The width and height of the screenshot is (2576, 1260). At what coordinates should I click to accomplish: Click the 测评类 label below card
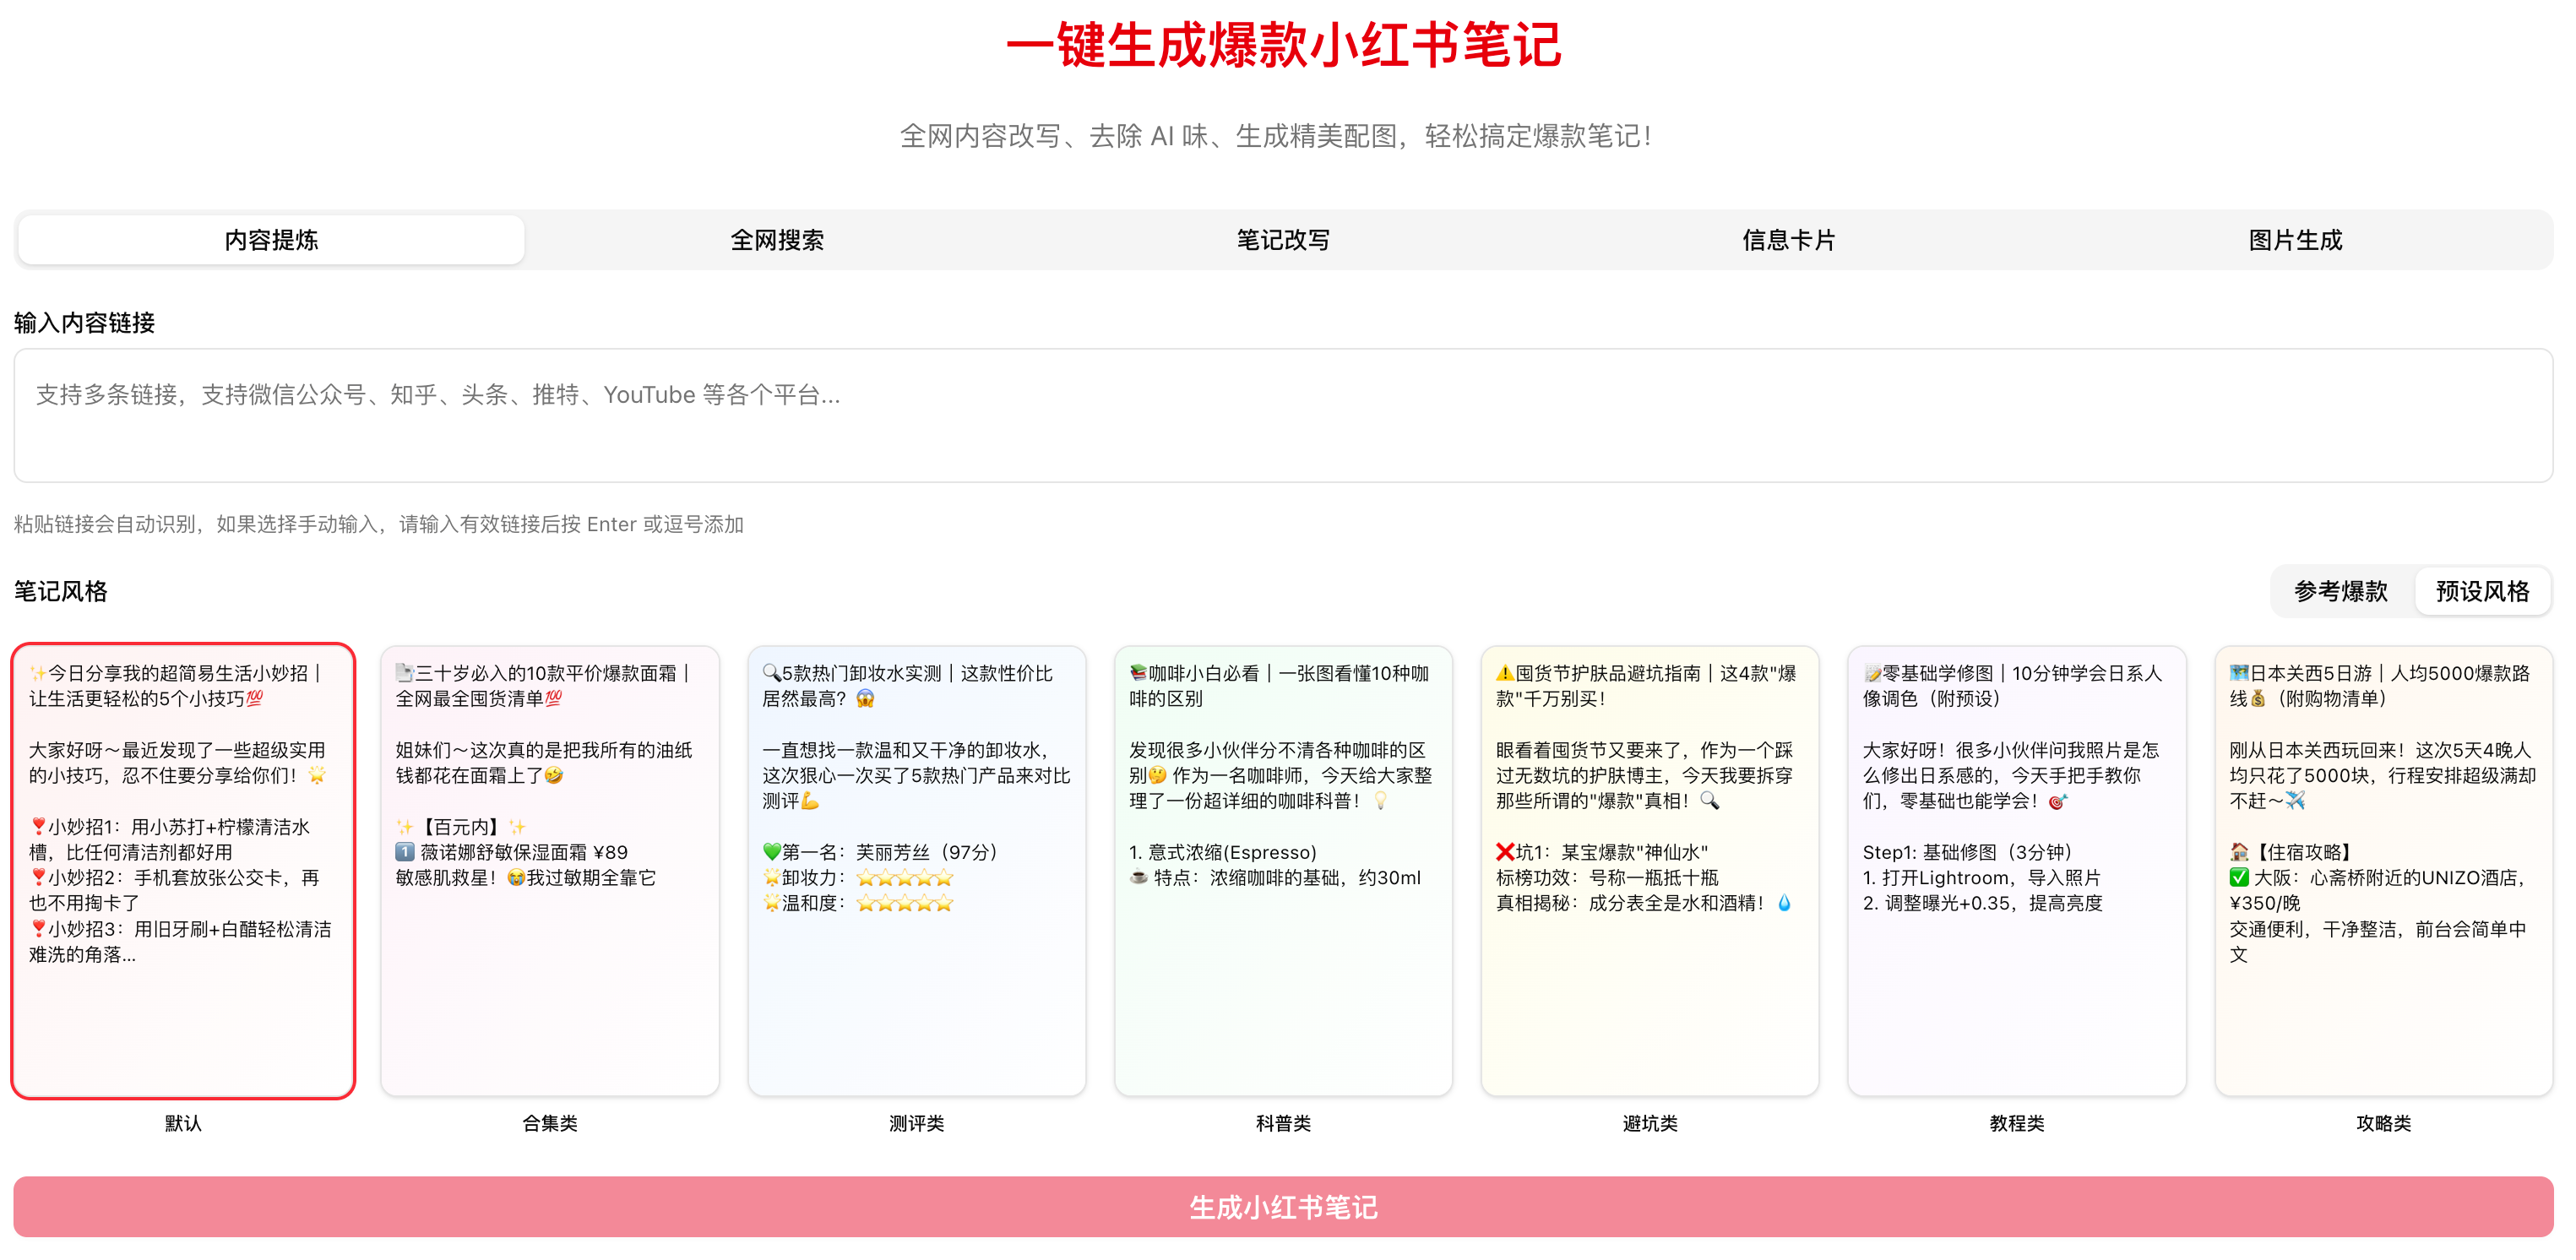(917, 1123)
